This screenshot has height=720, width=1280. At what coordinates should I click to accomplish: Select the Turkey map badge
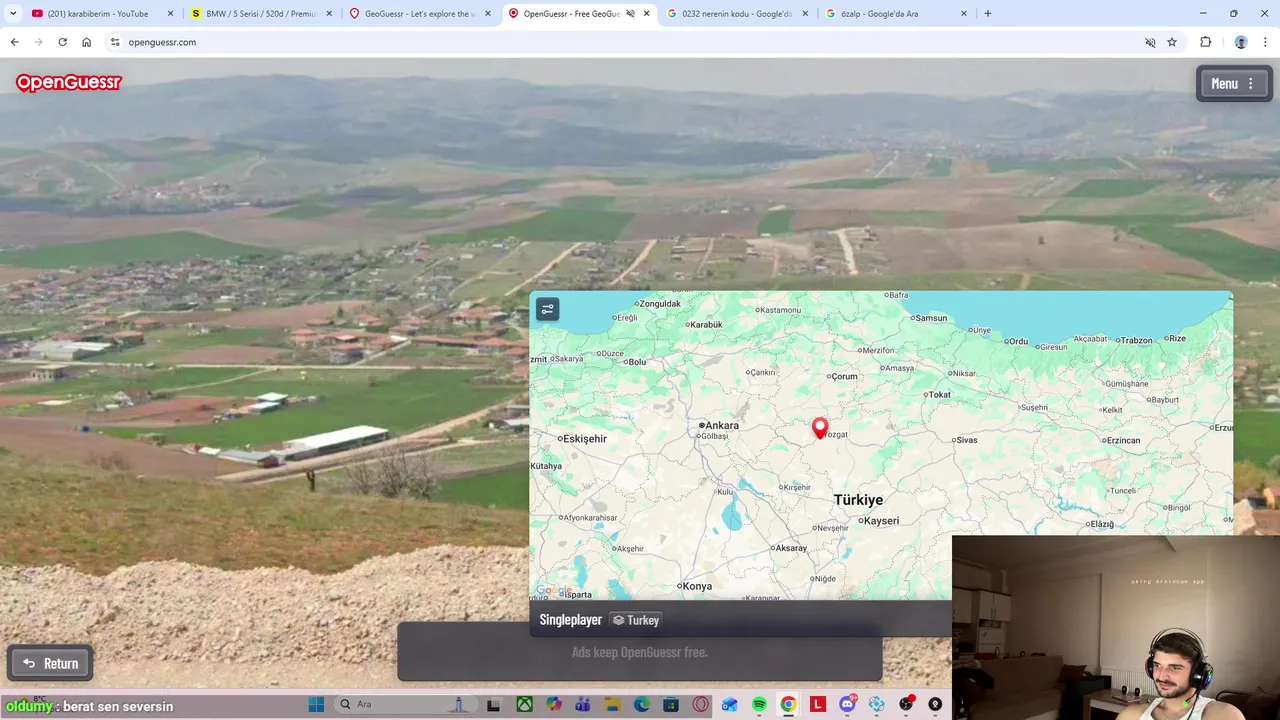click(x=636, y=620)
